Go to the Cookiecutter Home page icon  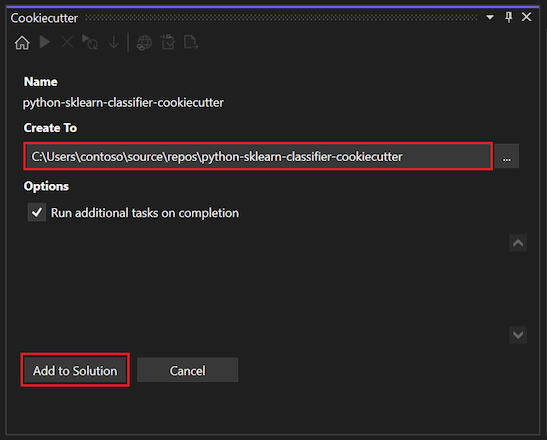[x=22, y=43]
